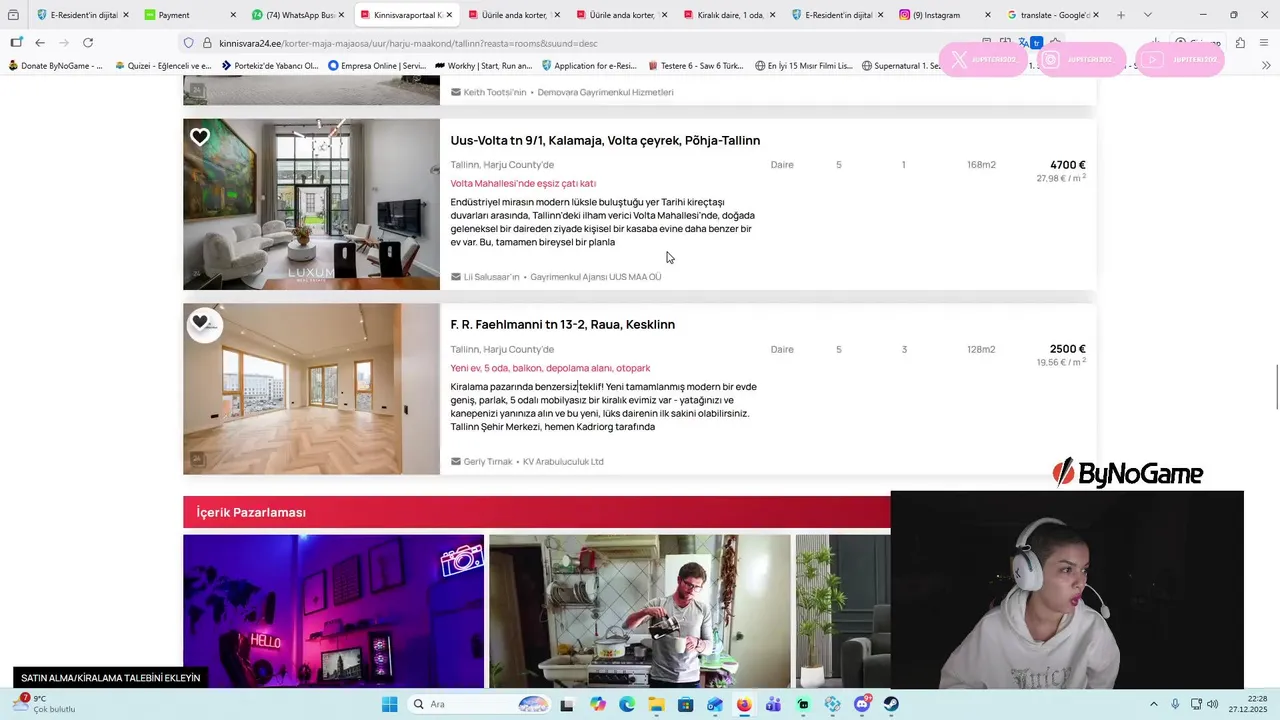
Task: Open Donate ByNoGame bookmark
Action: [56, 66]
